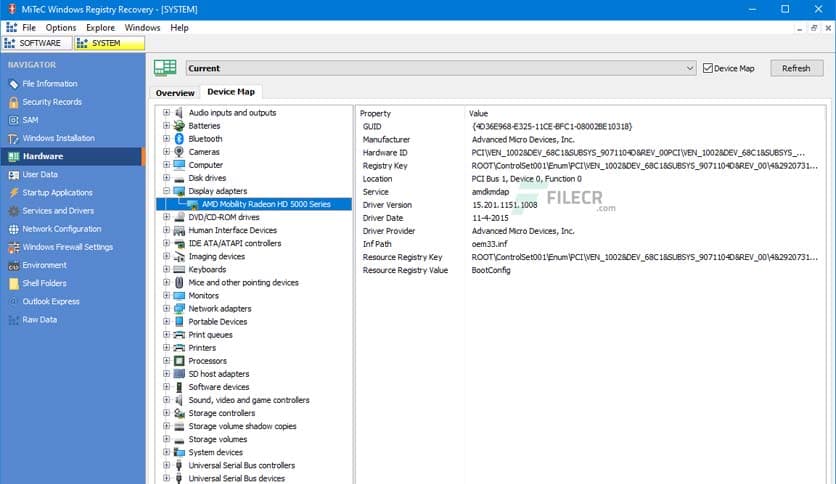Expand Human Interface Devices node
The image size is (836, 484).
pyautogui.click(x=166, y=230)
